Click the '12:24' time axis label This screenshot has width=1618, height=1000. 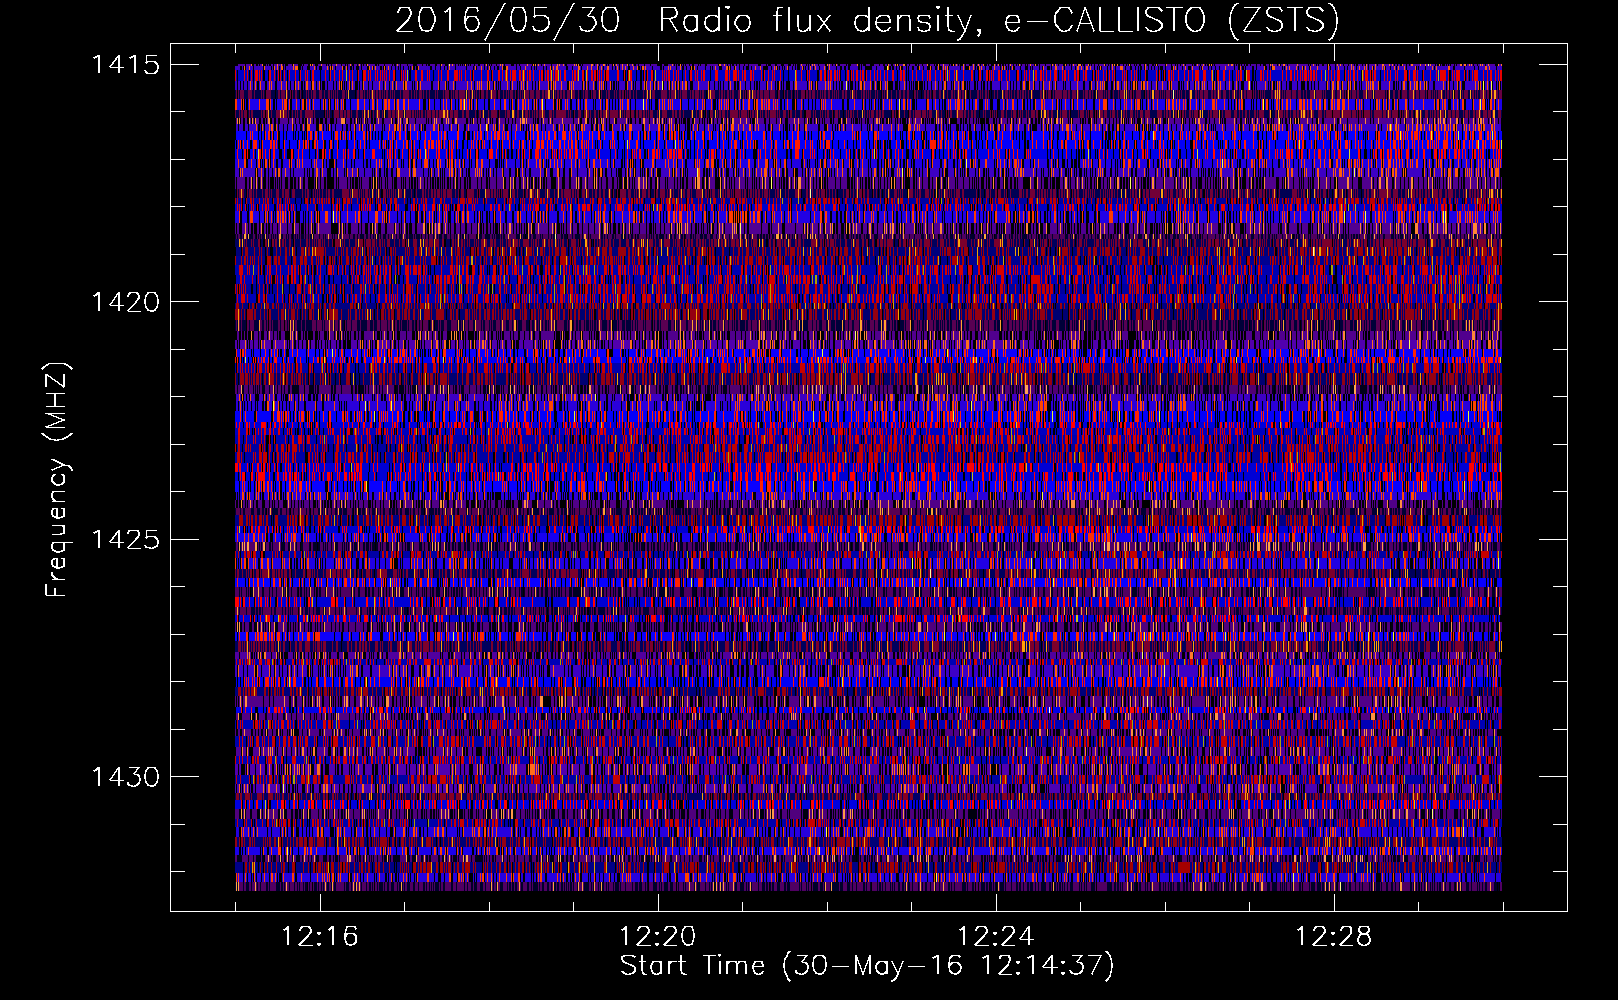coord(996,937)
